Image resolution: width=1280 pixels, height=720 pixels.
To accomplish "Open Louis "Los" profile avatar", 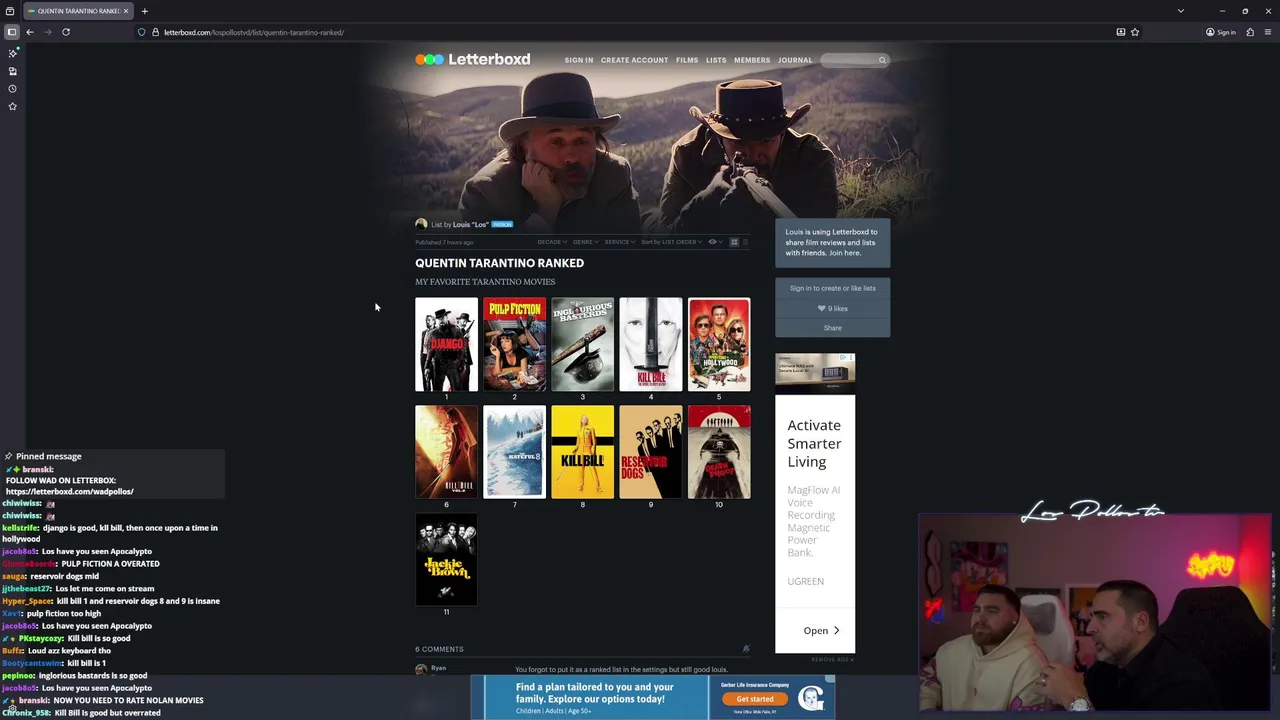I will point(421,224).
